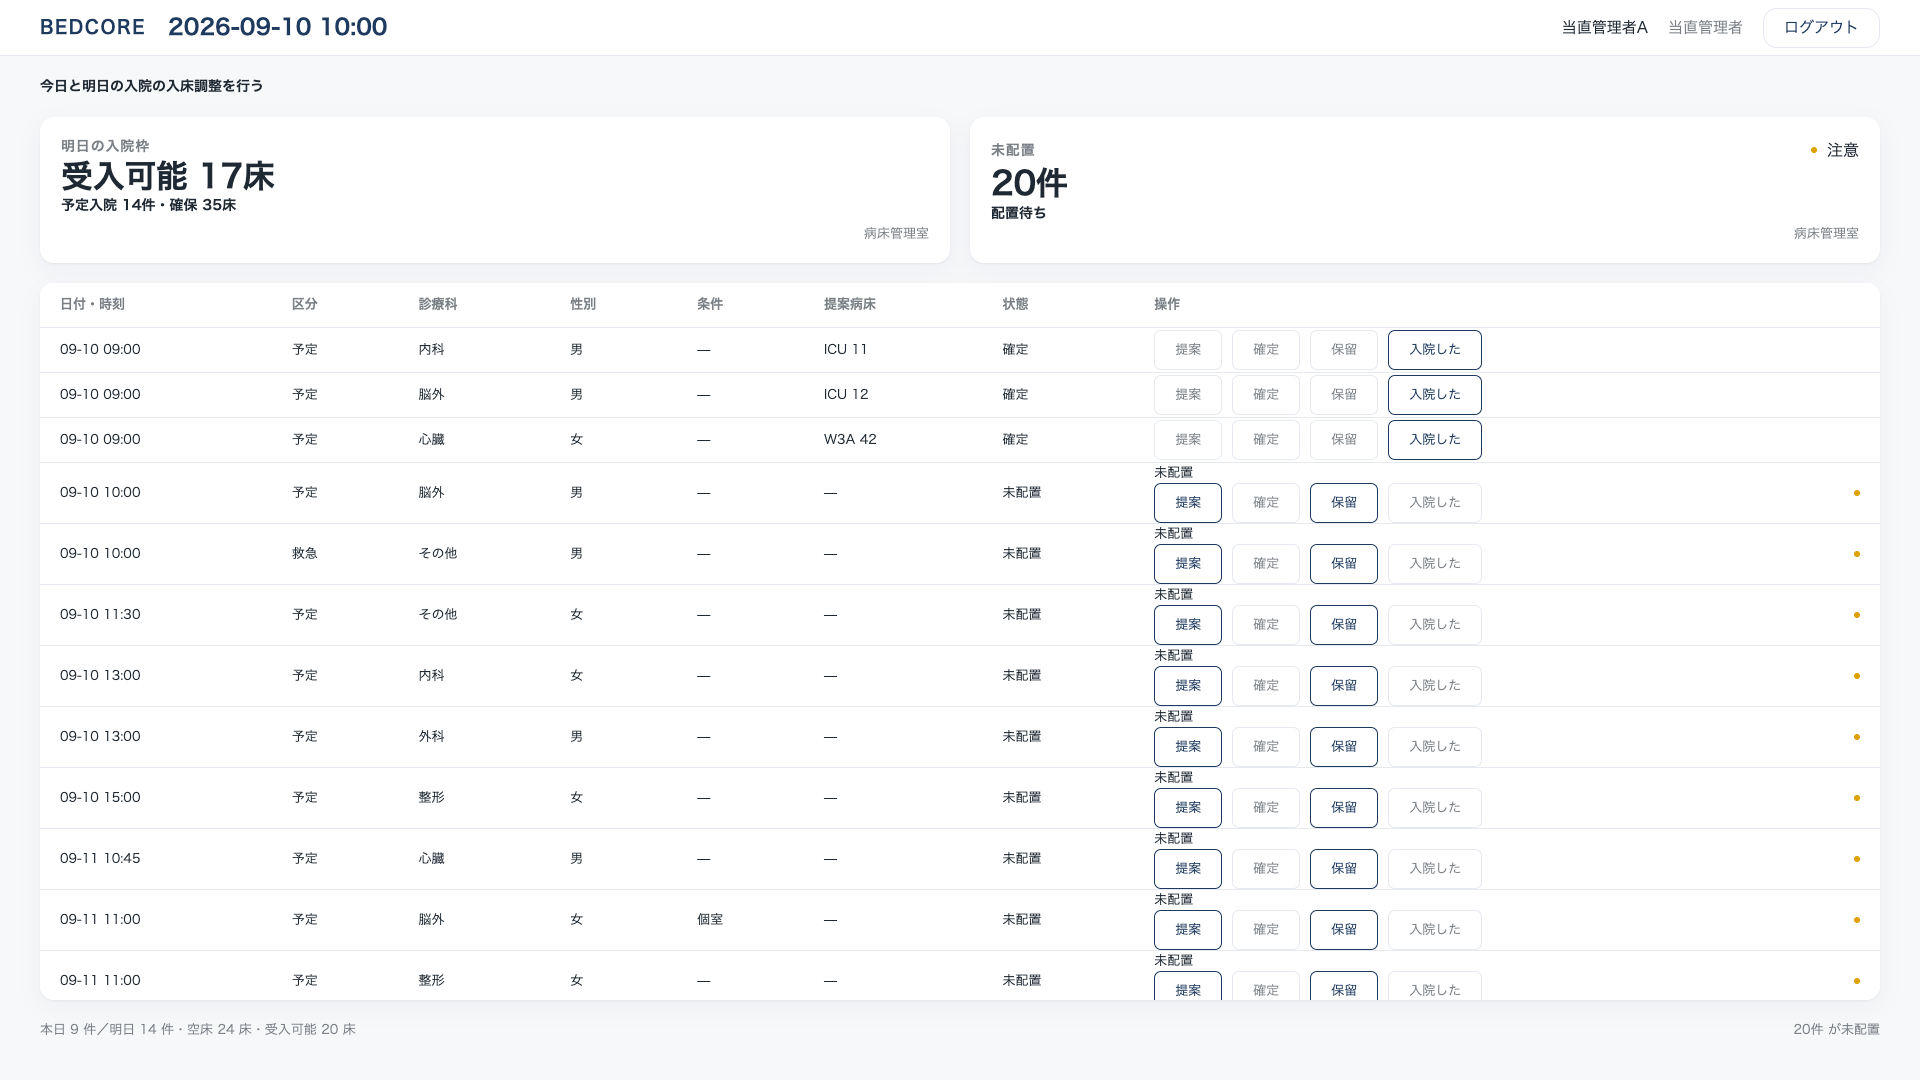Click the 区分 column header
Viewport: 1920px width, 1080px height.
[304, 304]
